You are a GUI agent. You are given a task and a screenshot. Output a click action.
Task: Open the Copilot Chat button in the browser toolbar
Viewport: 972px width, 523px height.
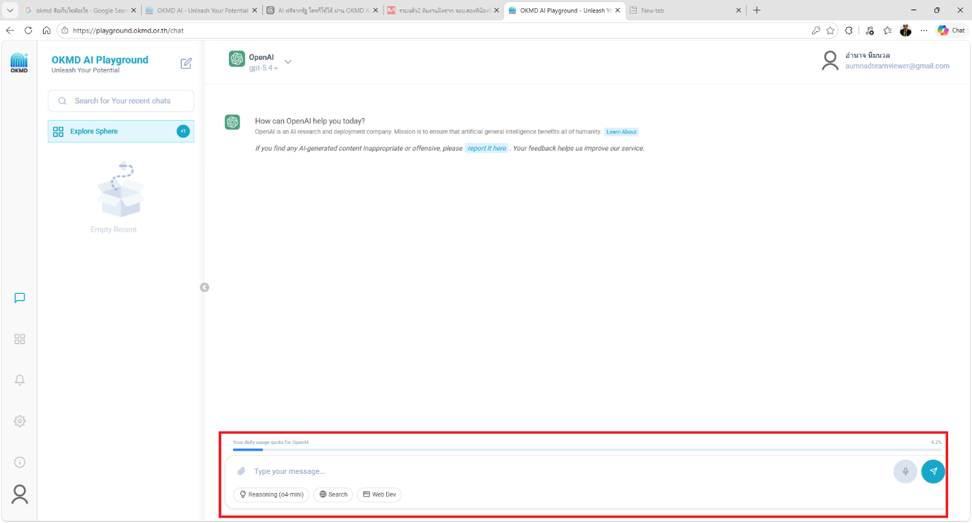click(x=952, y=30)
